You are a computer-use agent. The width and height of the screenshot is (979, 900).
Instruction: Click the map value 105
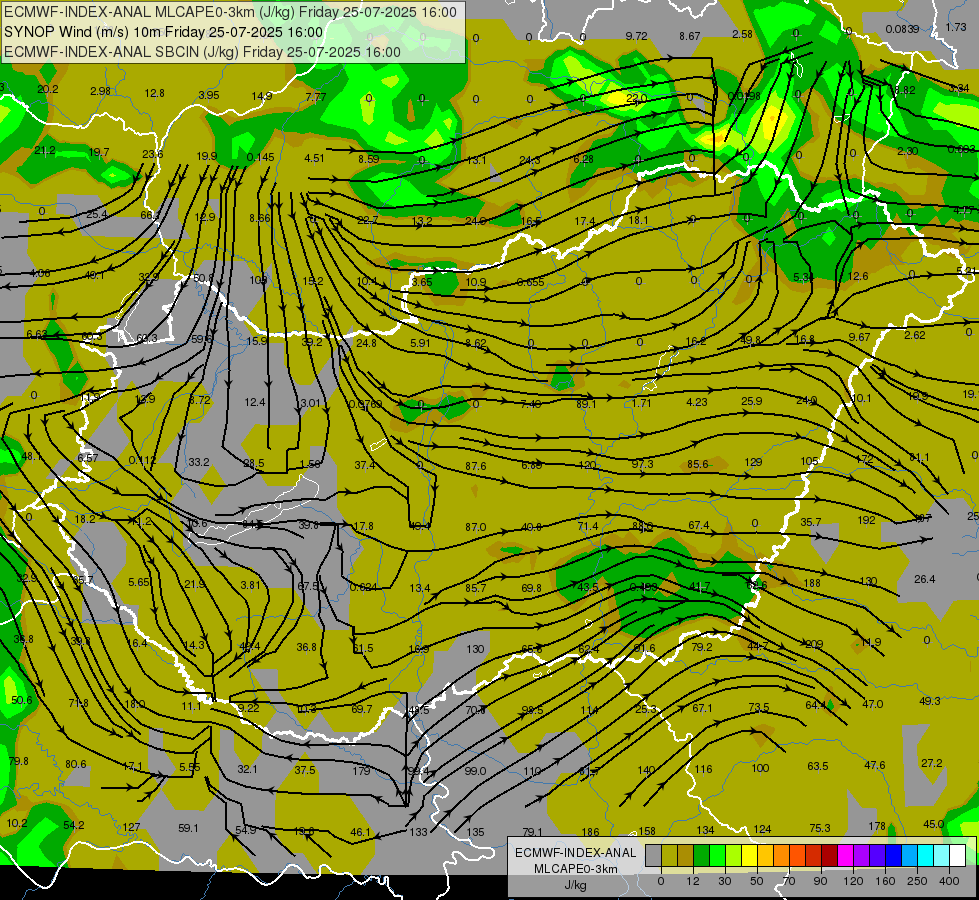pyautogui.click(x=809, y=461)
